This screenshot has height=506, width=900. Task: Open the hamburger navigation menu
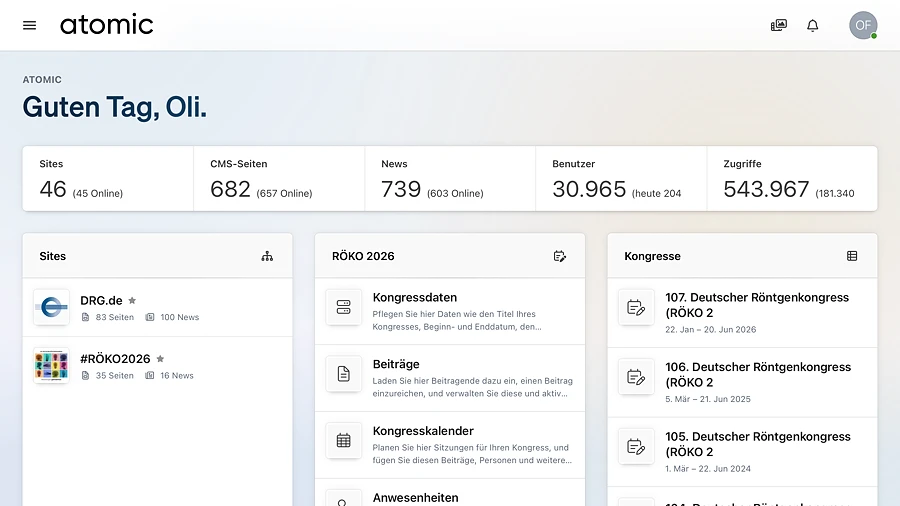[x=30, y=25]
